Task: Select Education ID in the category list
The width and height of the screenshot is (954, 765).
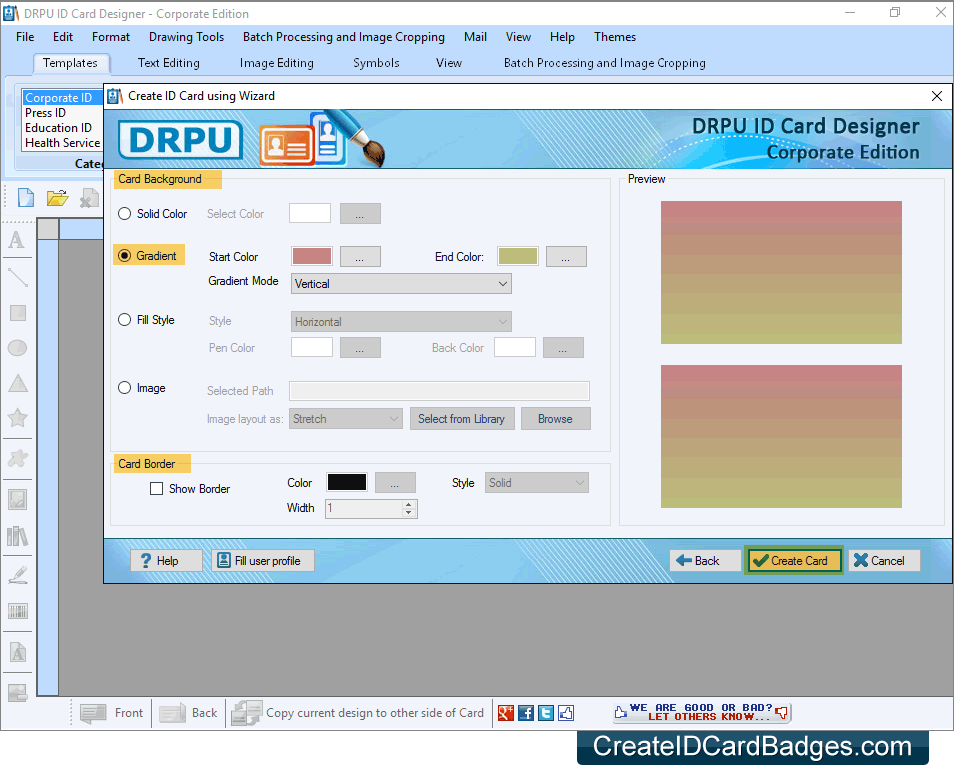Action: pyautogui.click(x=58, y=128)
